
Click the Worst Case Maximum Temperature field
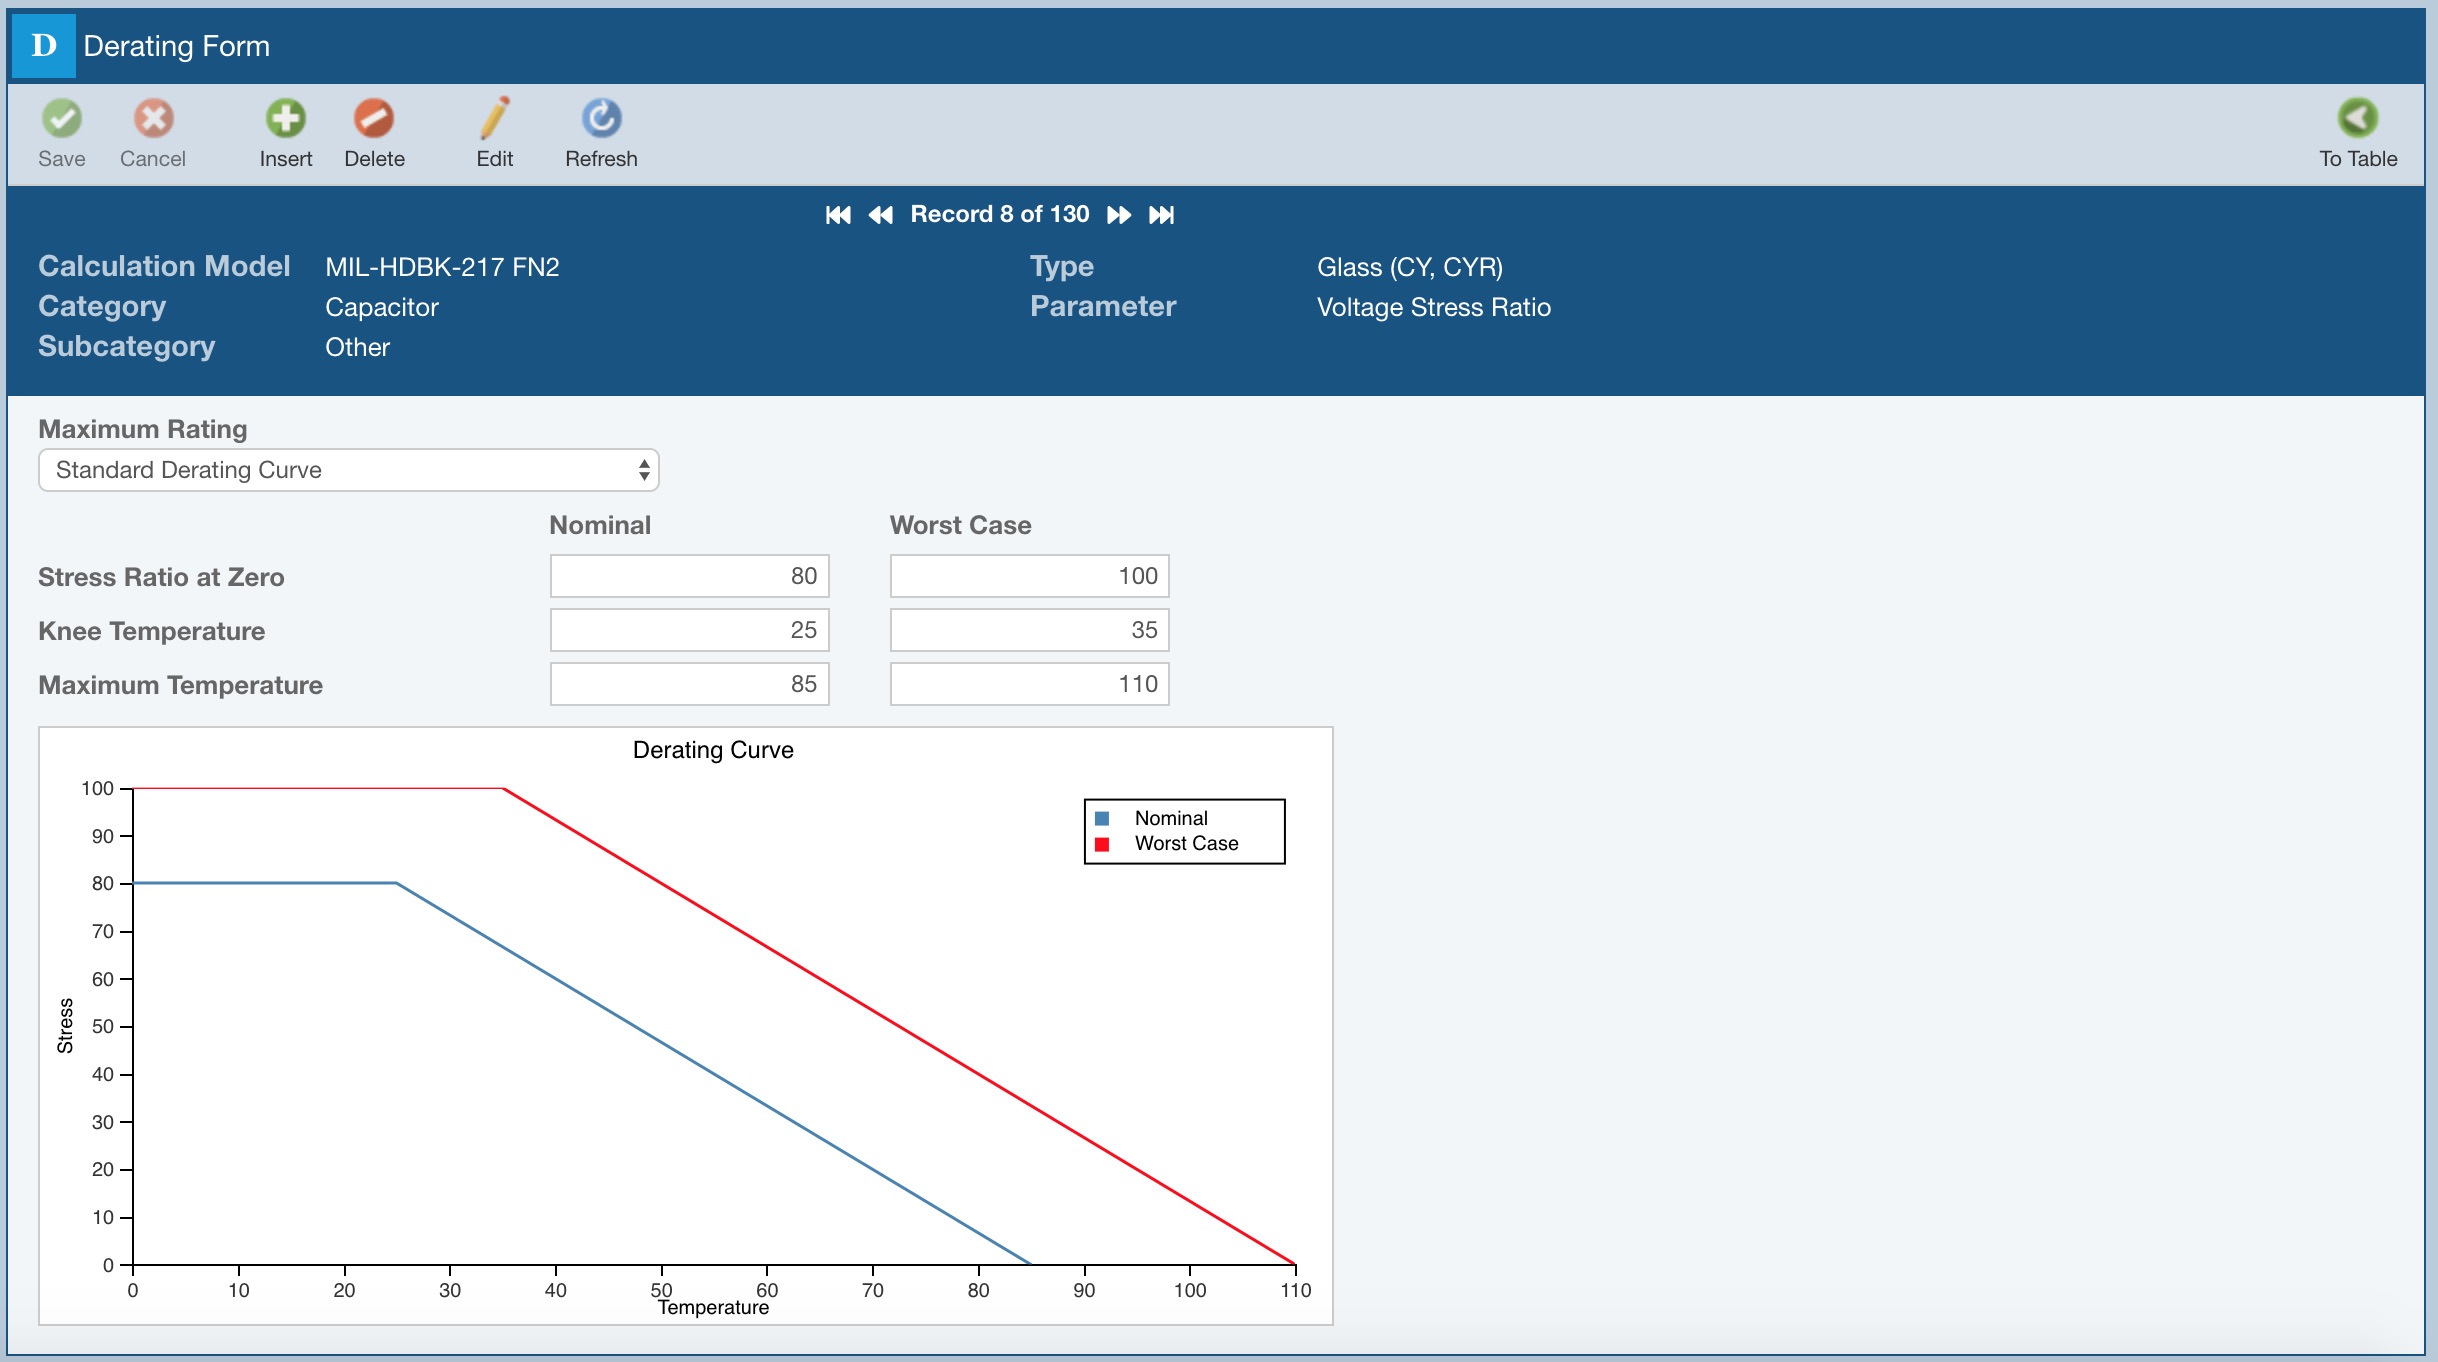click(1029, 684)
